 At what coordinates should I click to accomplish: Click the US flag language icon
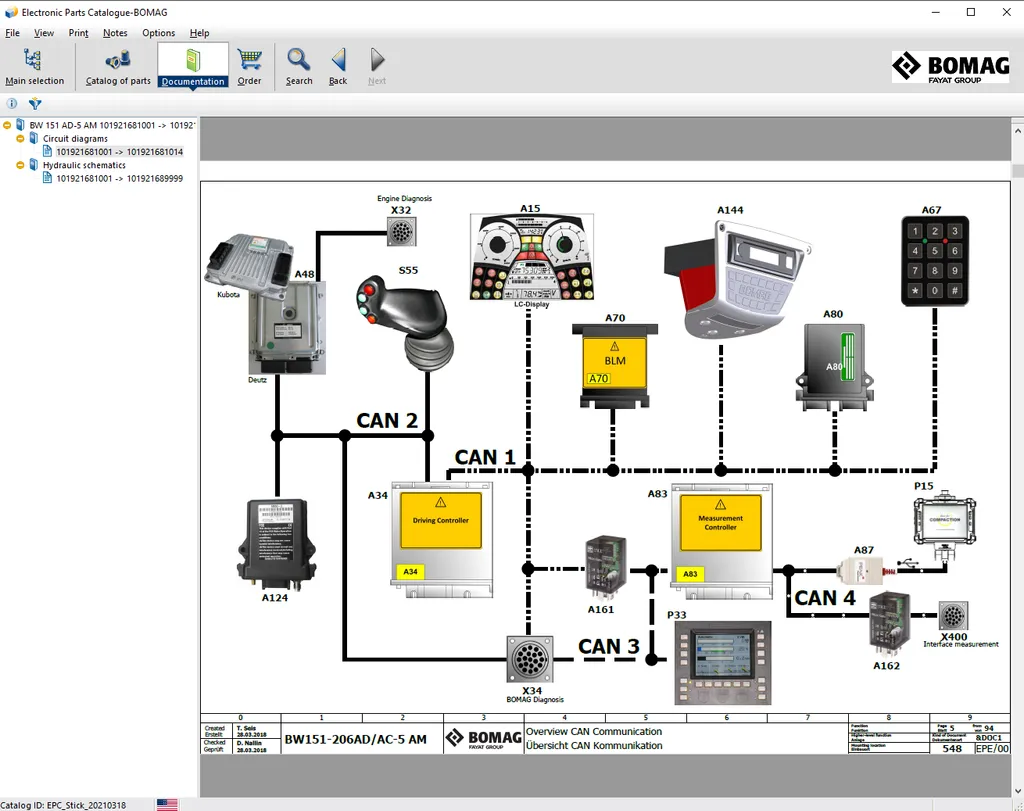pos(167,804)
